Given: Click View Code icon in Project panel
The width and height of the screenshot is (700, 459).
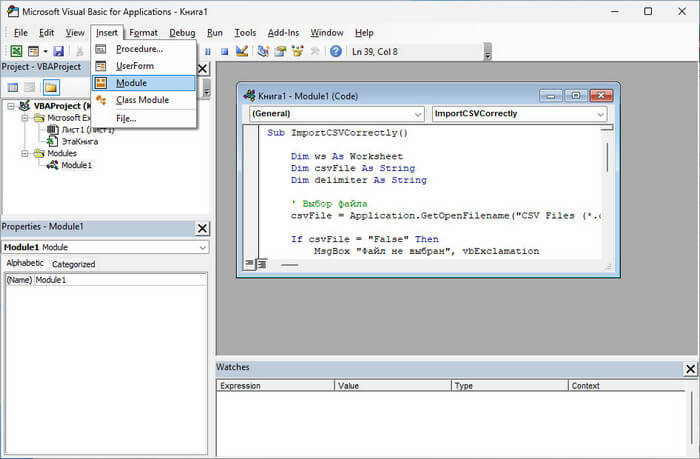Looking at the screenshot, I should click(12, 87).
